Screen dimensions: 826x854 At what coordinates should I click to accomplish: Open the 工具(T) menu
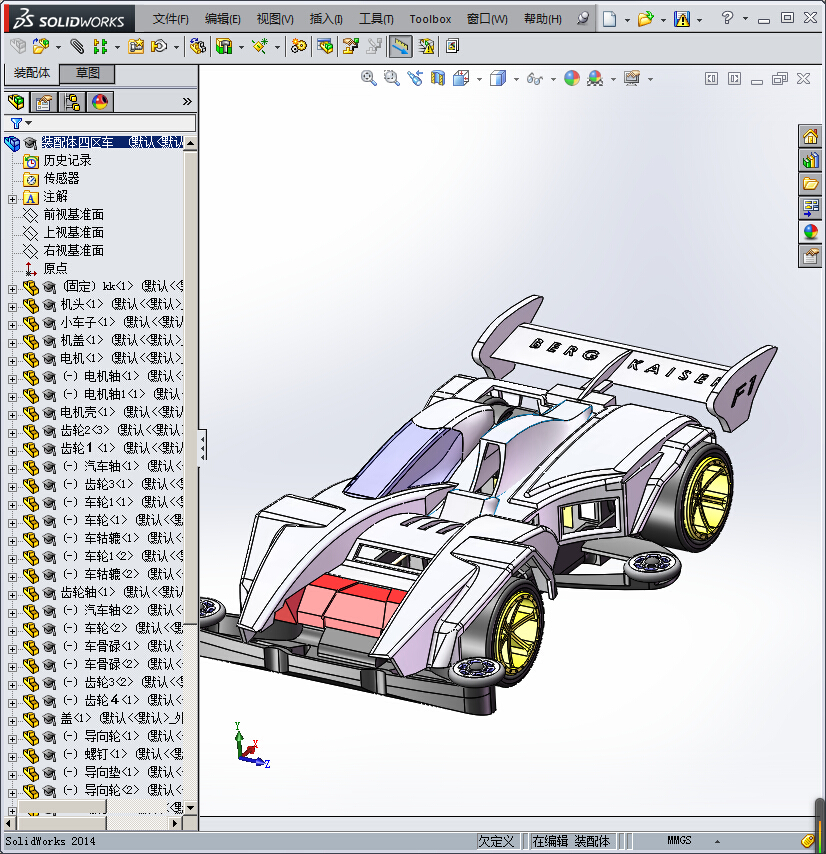[376, 19]
